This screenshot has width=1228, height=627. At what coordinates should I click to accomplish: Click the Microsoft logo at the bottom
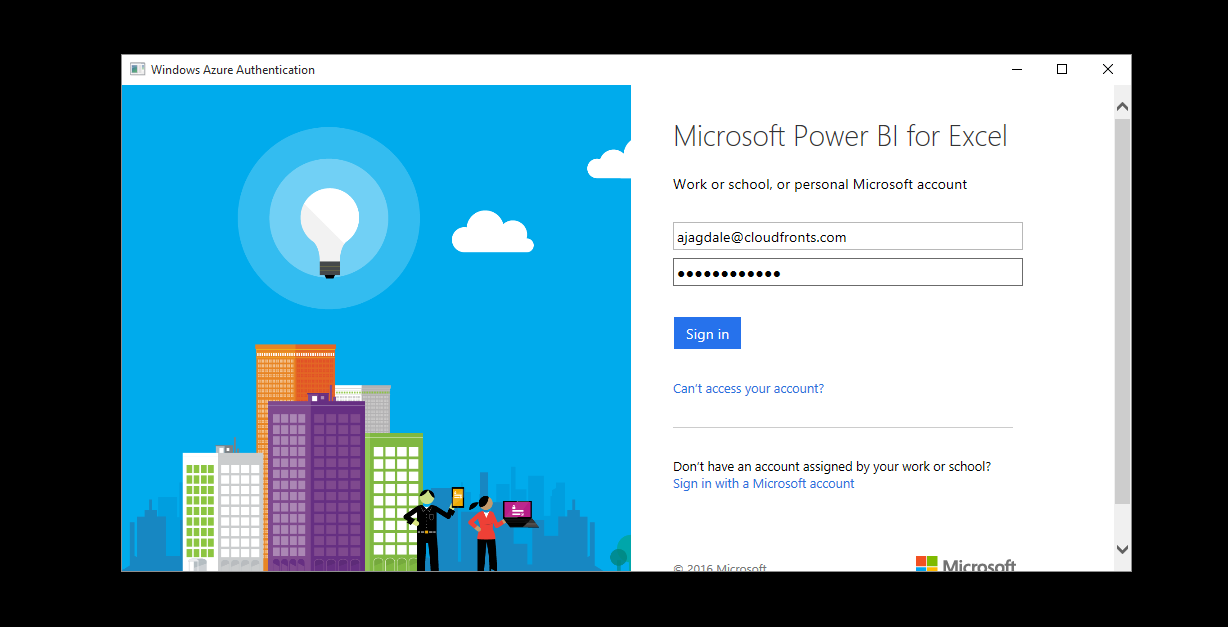click(965, 564)
